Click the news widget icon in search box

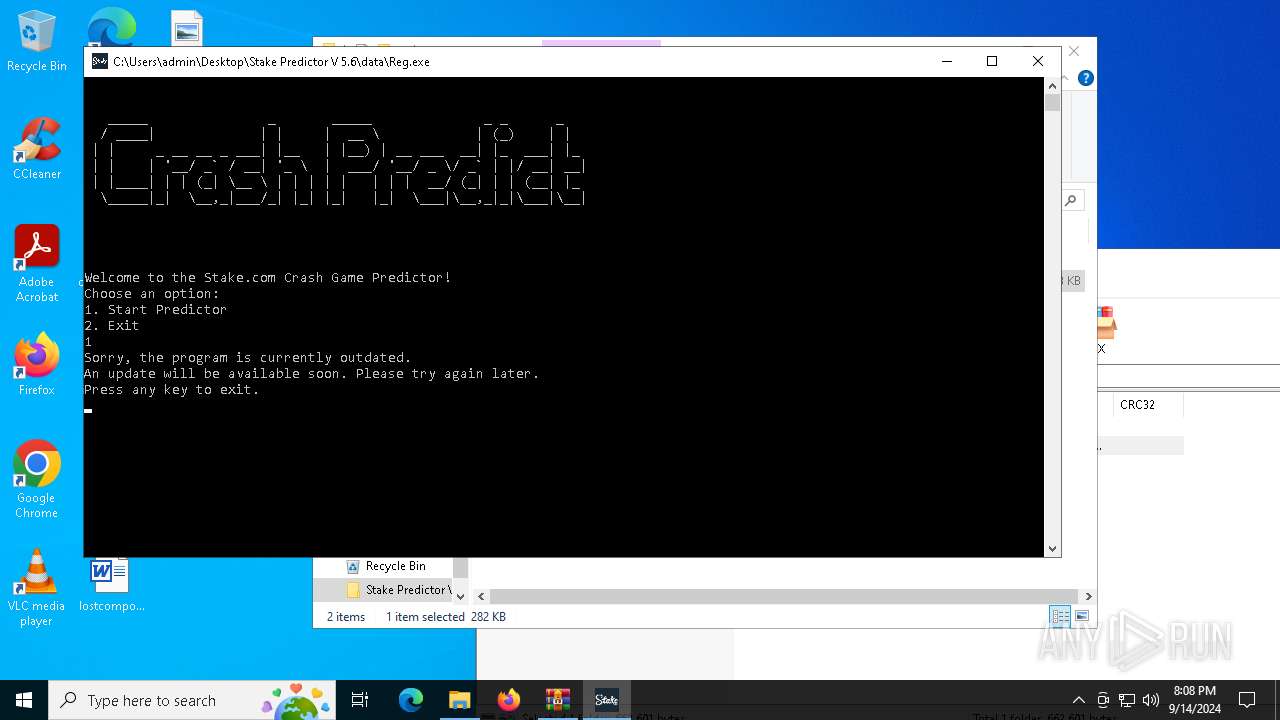coord(296,700)
